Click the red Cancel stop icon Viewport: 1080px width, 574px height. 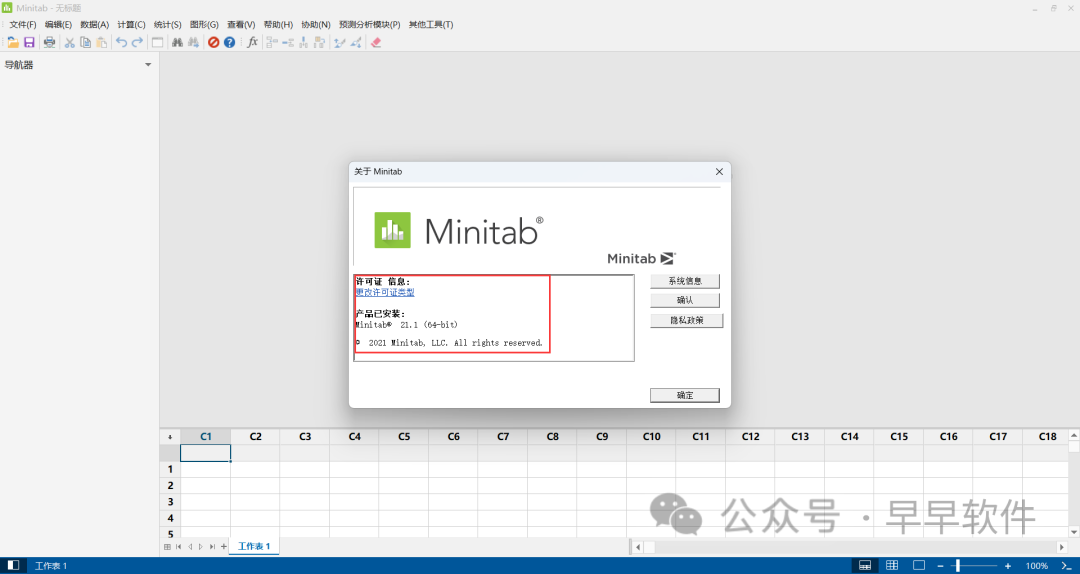213,42
